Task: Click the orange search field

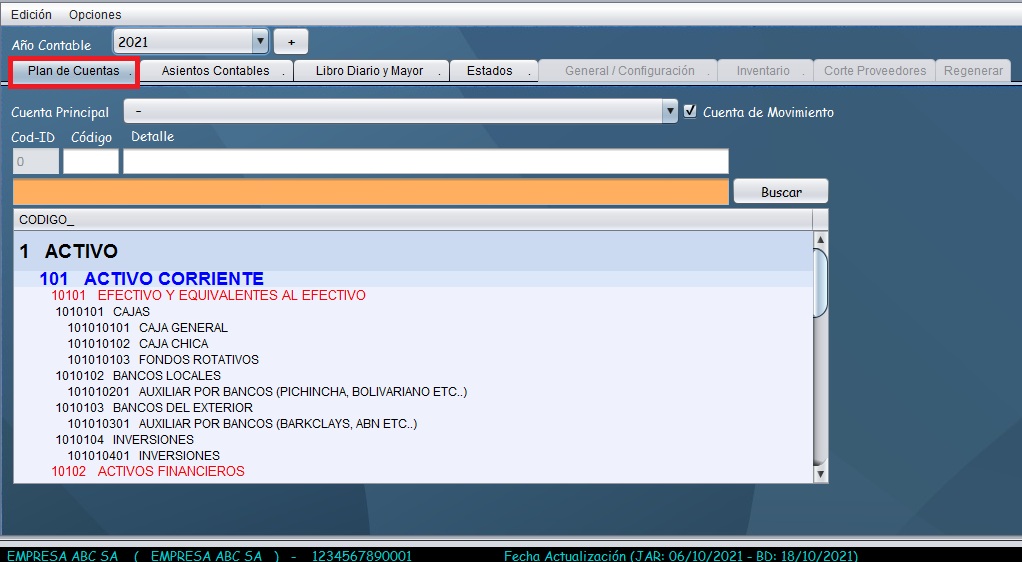Action: [x=370, y=192]
